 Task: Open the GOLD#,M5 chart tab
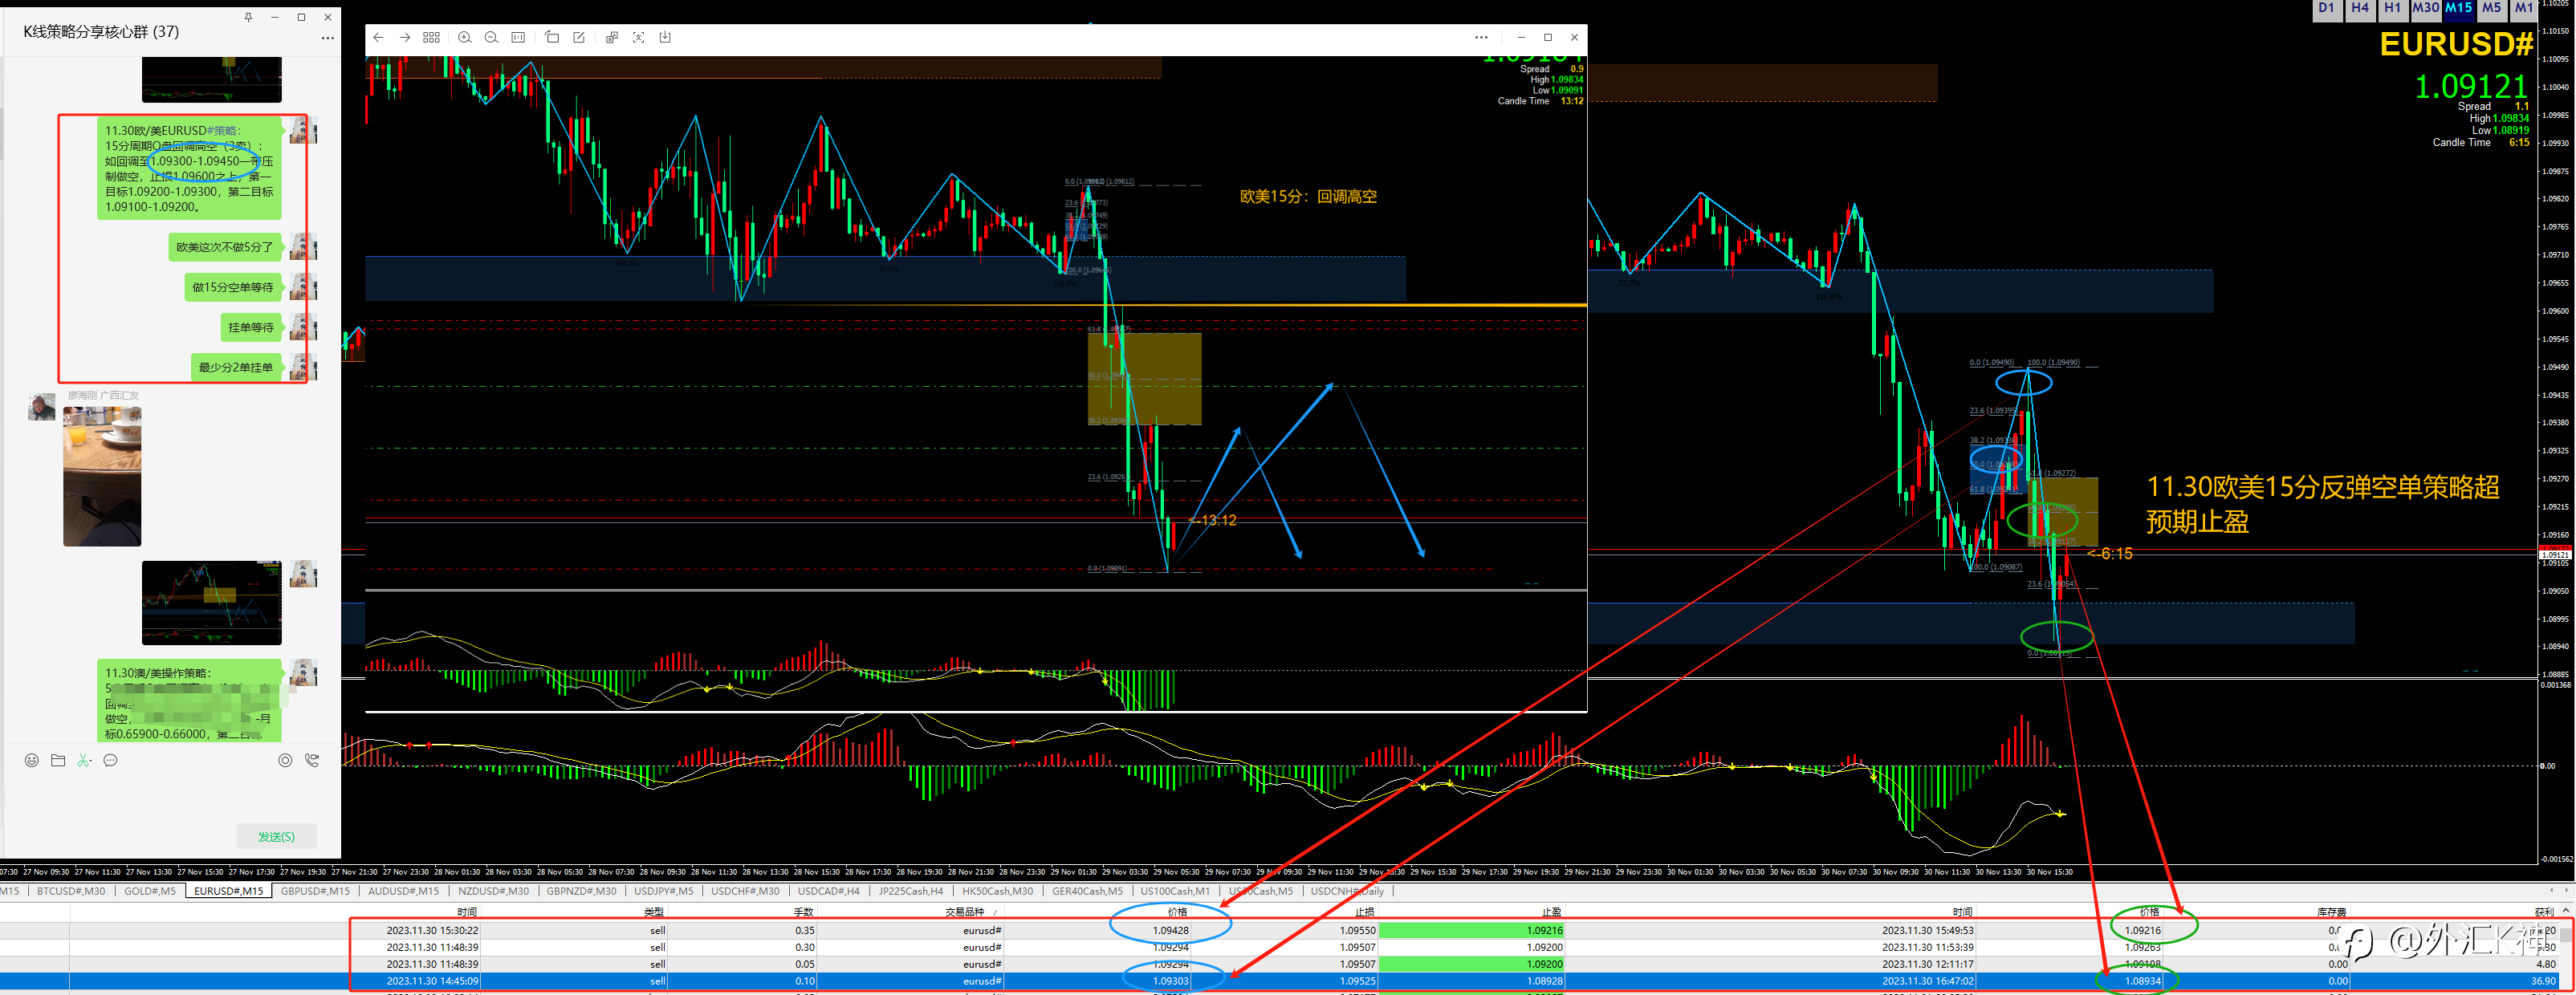point(150,891)
